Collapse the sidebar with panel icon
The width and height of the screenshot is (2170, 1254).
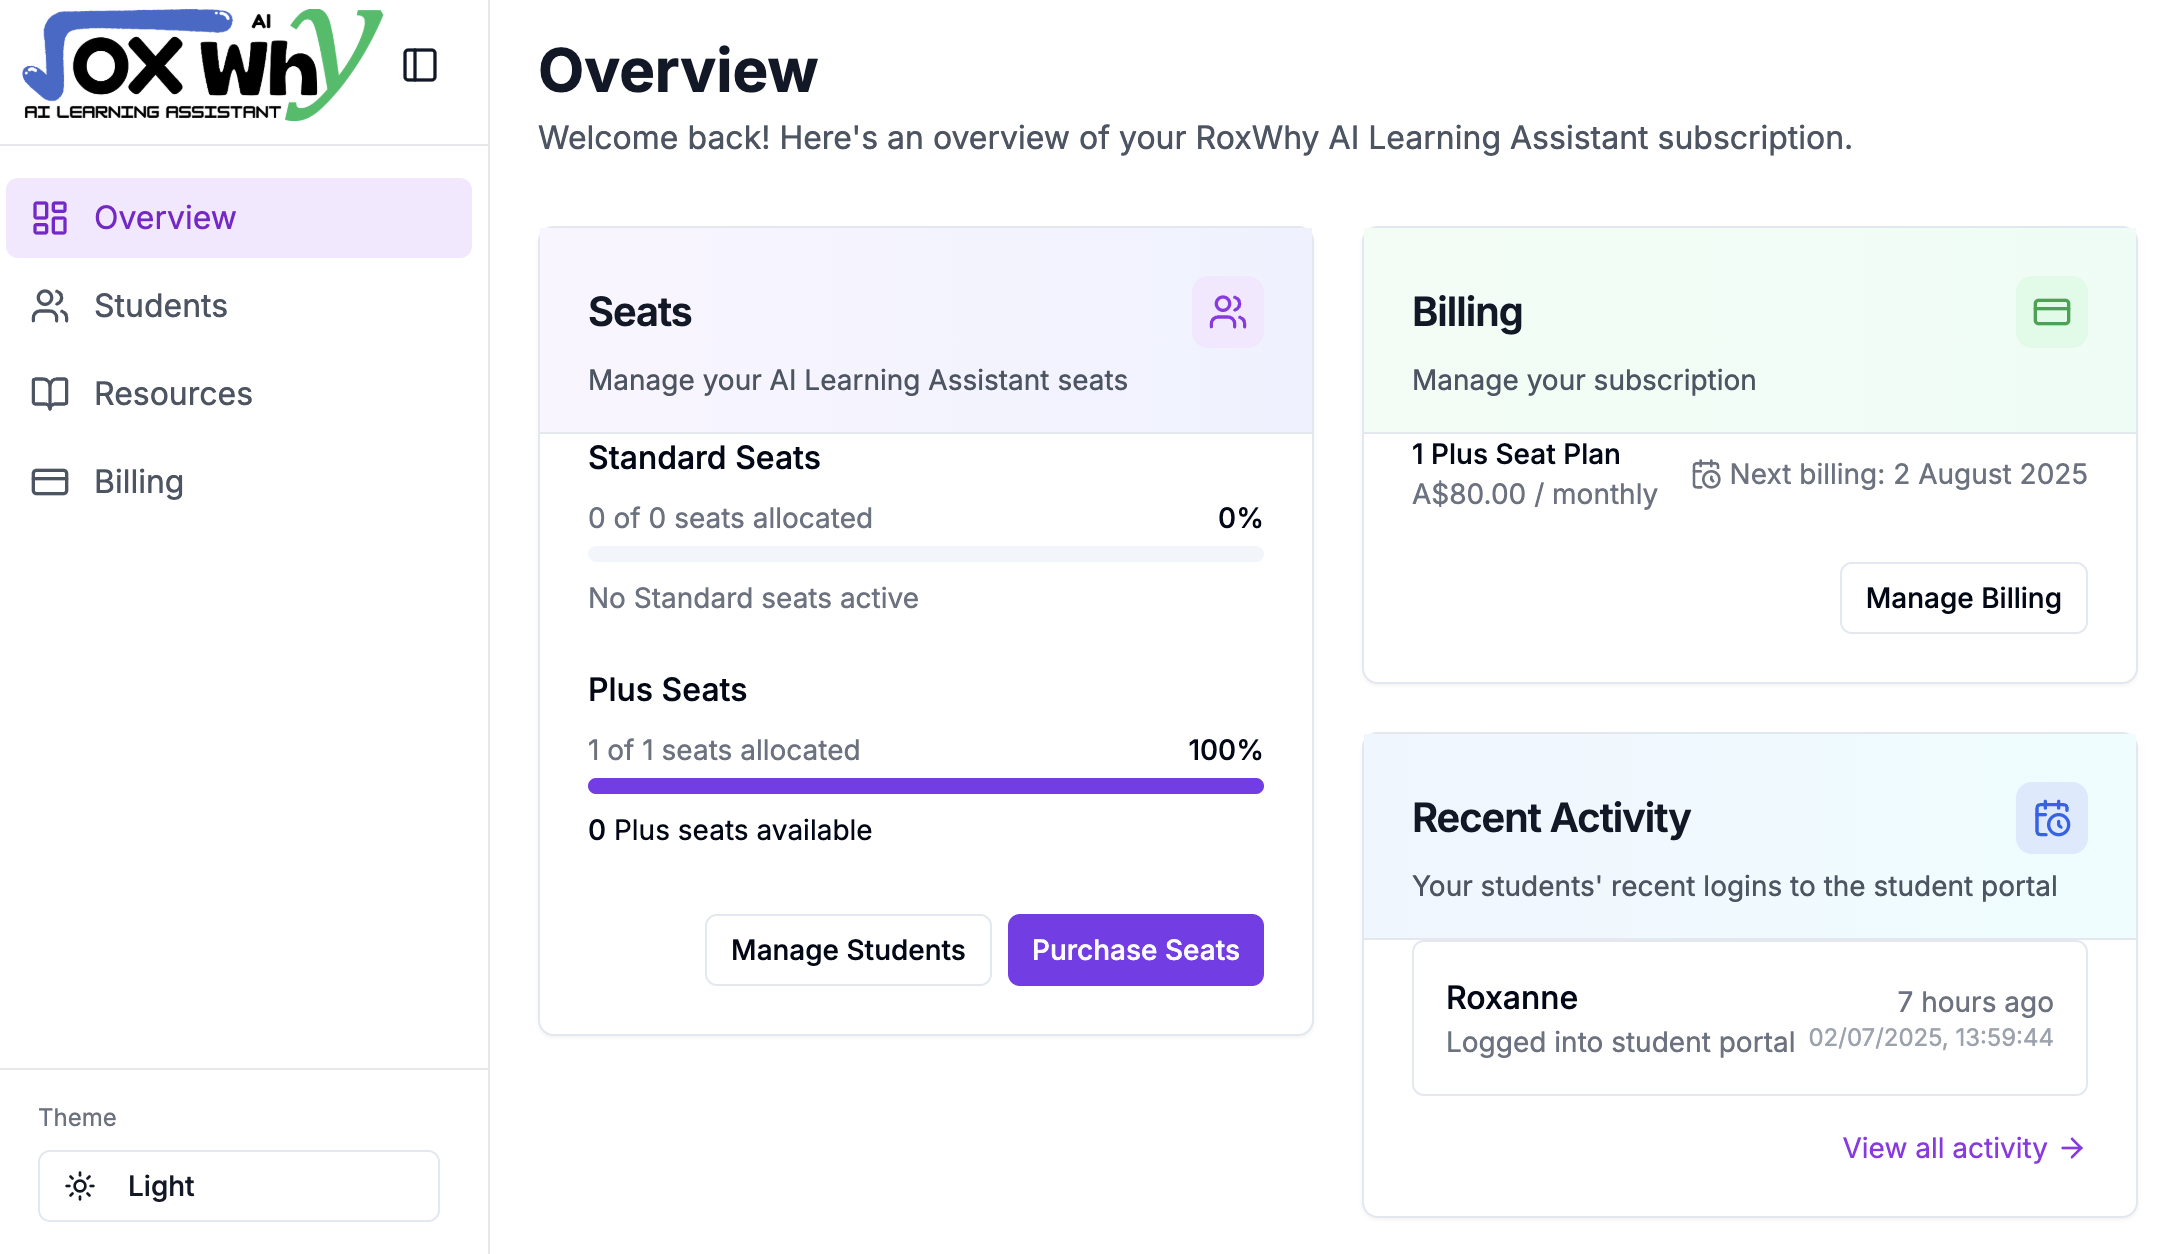tap(420, 66)
